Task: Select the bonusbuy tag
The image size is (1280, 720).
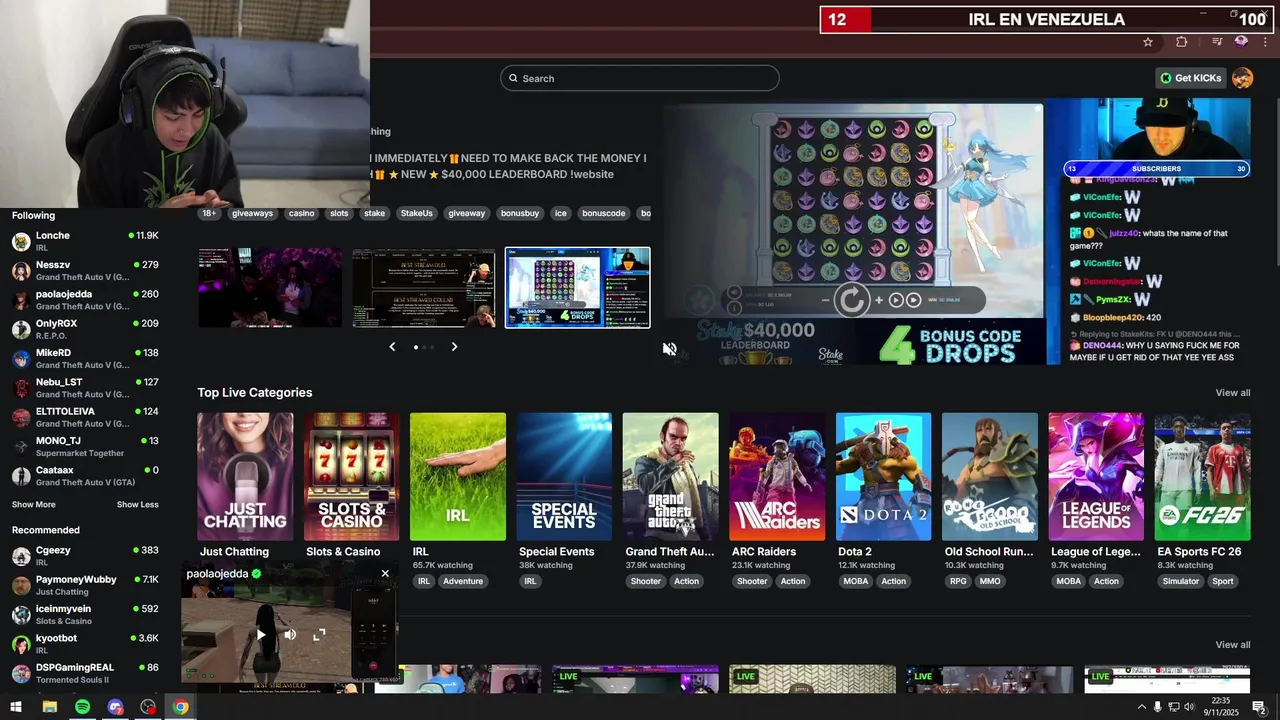Action: (520, 213)
